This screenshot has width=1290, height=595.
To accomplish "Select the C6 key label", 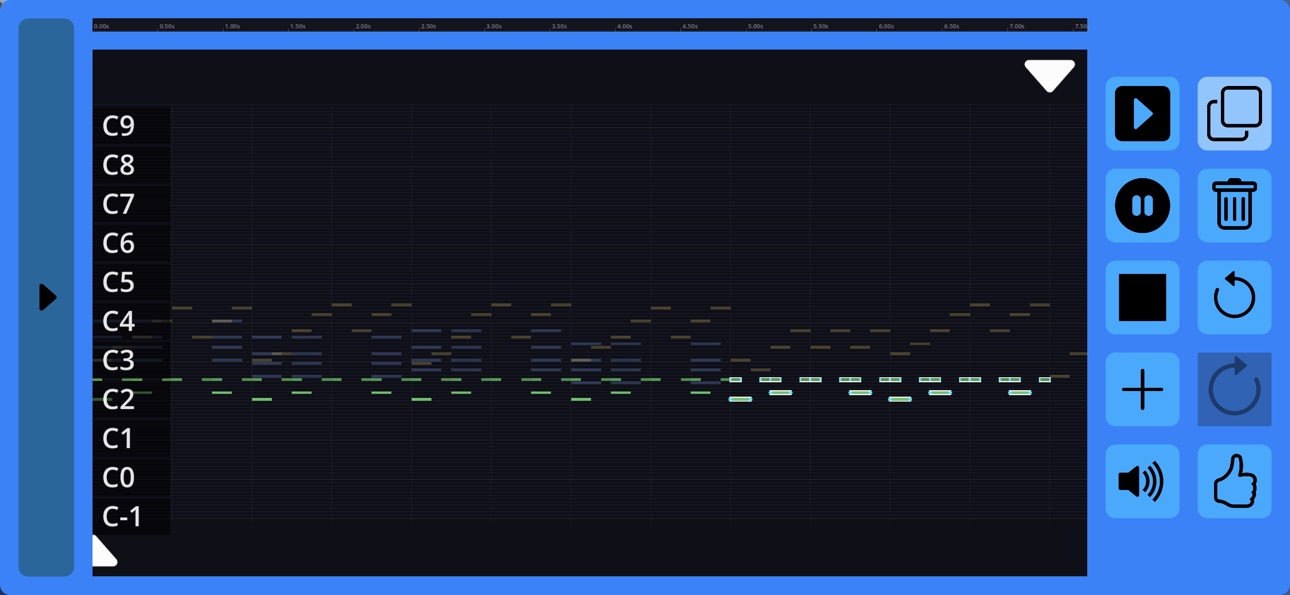I will coord(119,243).
